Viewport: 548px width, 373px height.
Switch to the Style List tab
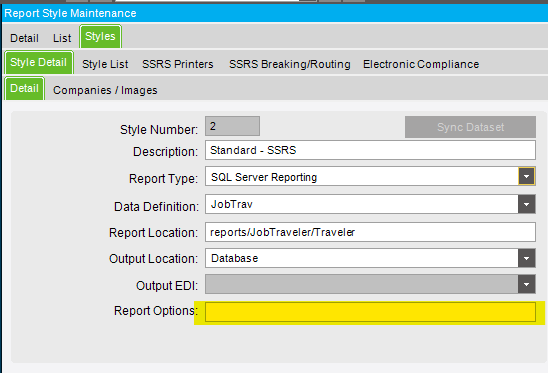pyautogui.click(x=105, y=64)
